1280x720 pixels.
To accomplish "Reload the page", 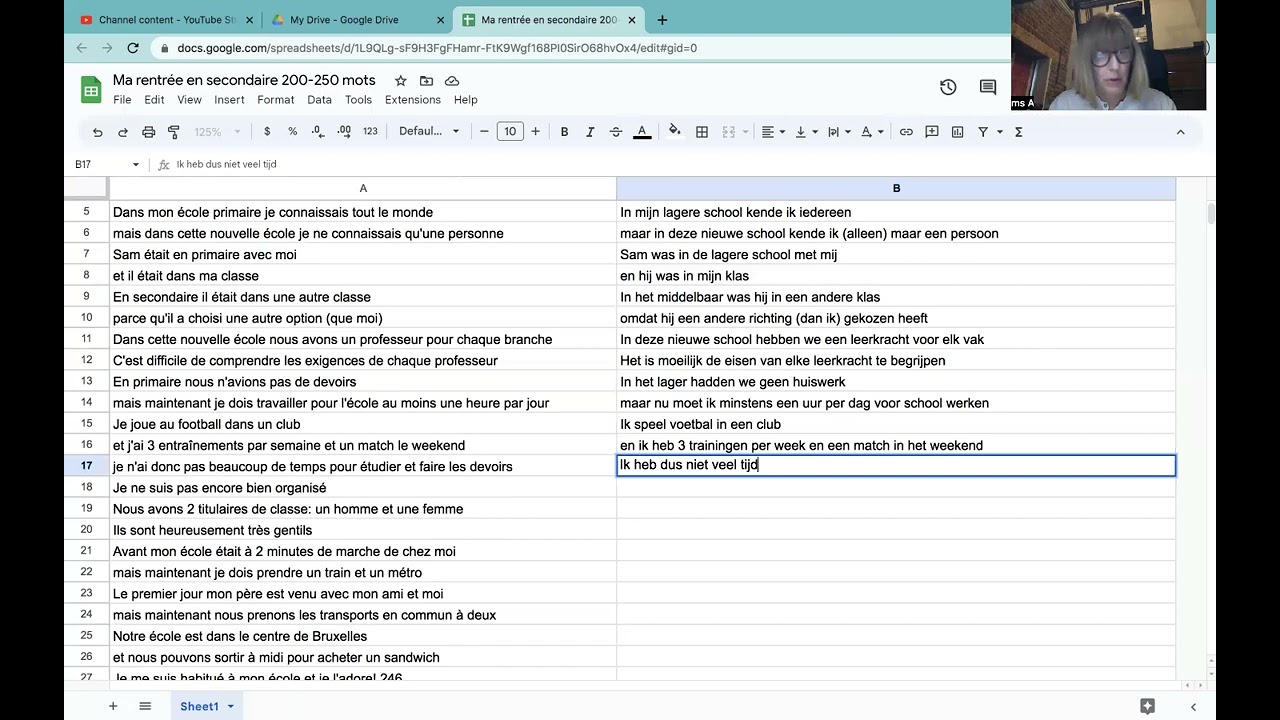I will [x=133, y=48].
